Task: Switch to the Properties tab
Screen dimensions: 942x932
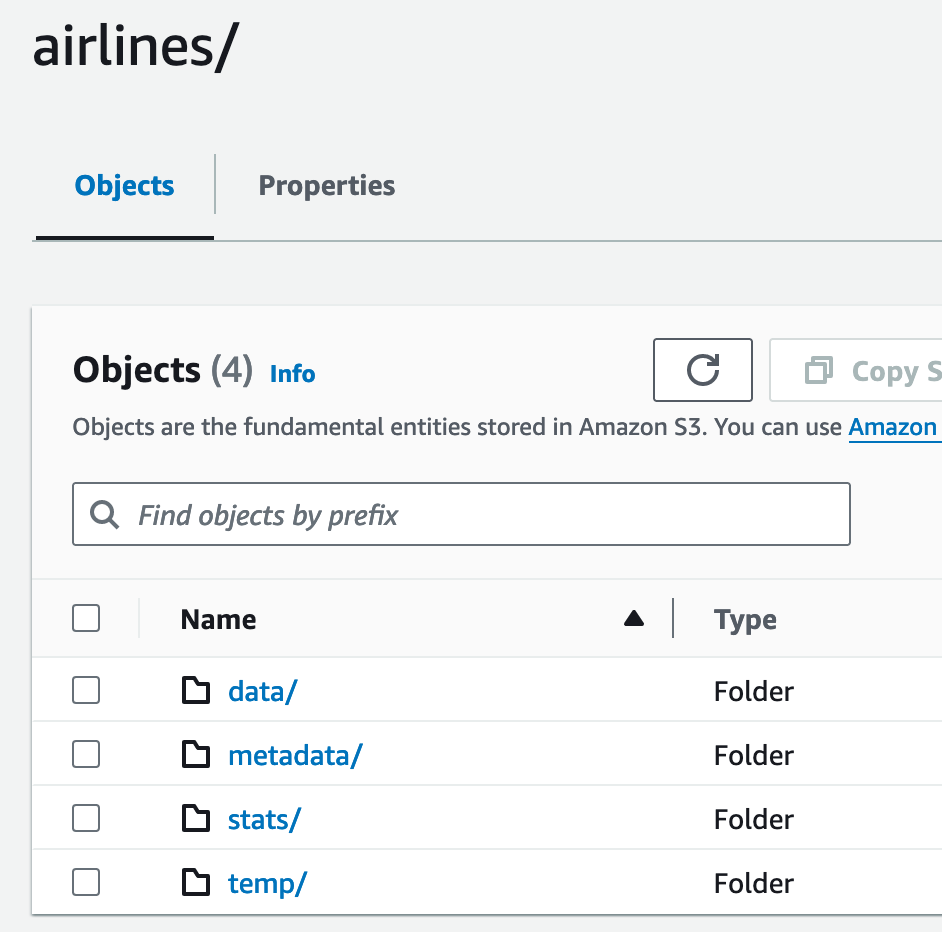Action: point(326,185)
